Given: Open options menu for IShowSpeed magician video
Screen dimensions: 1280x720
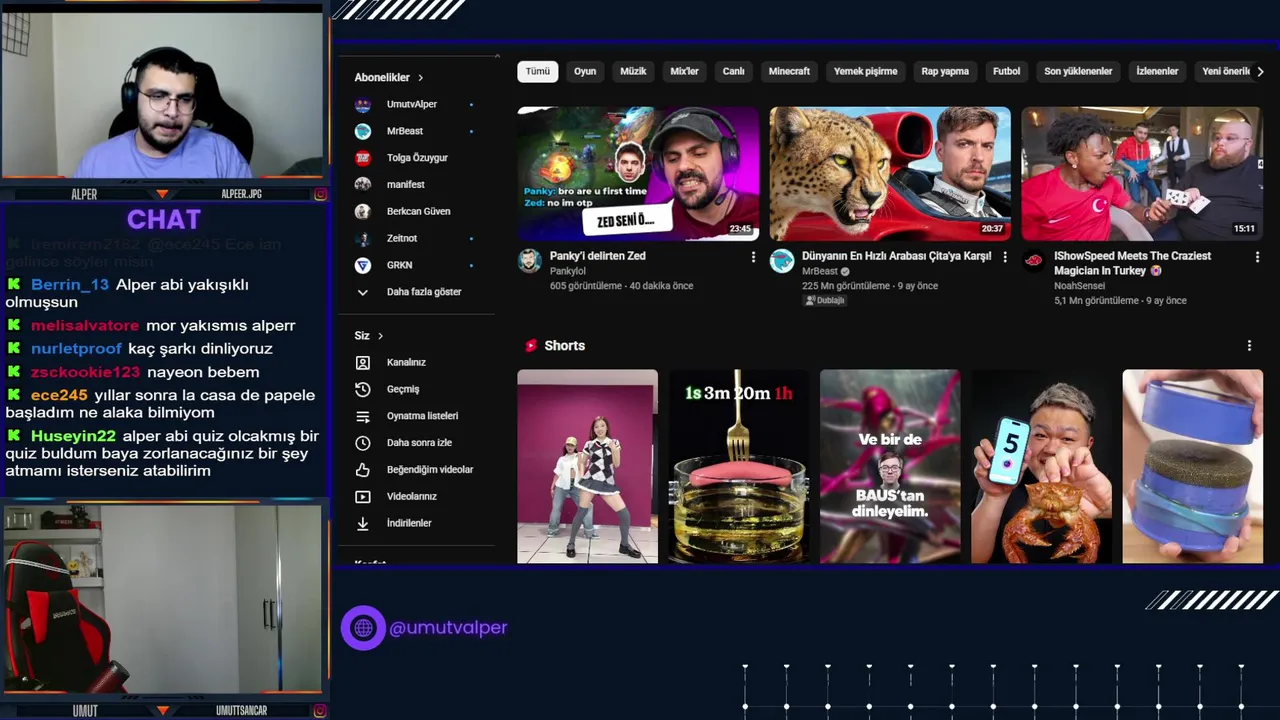Looking at the screenshot, I should point(1257,257).
